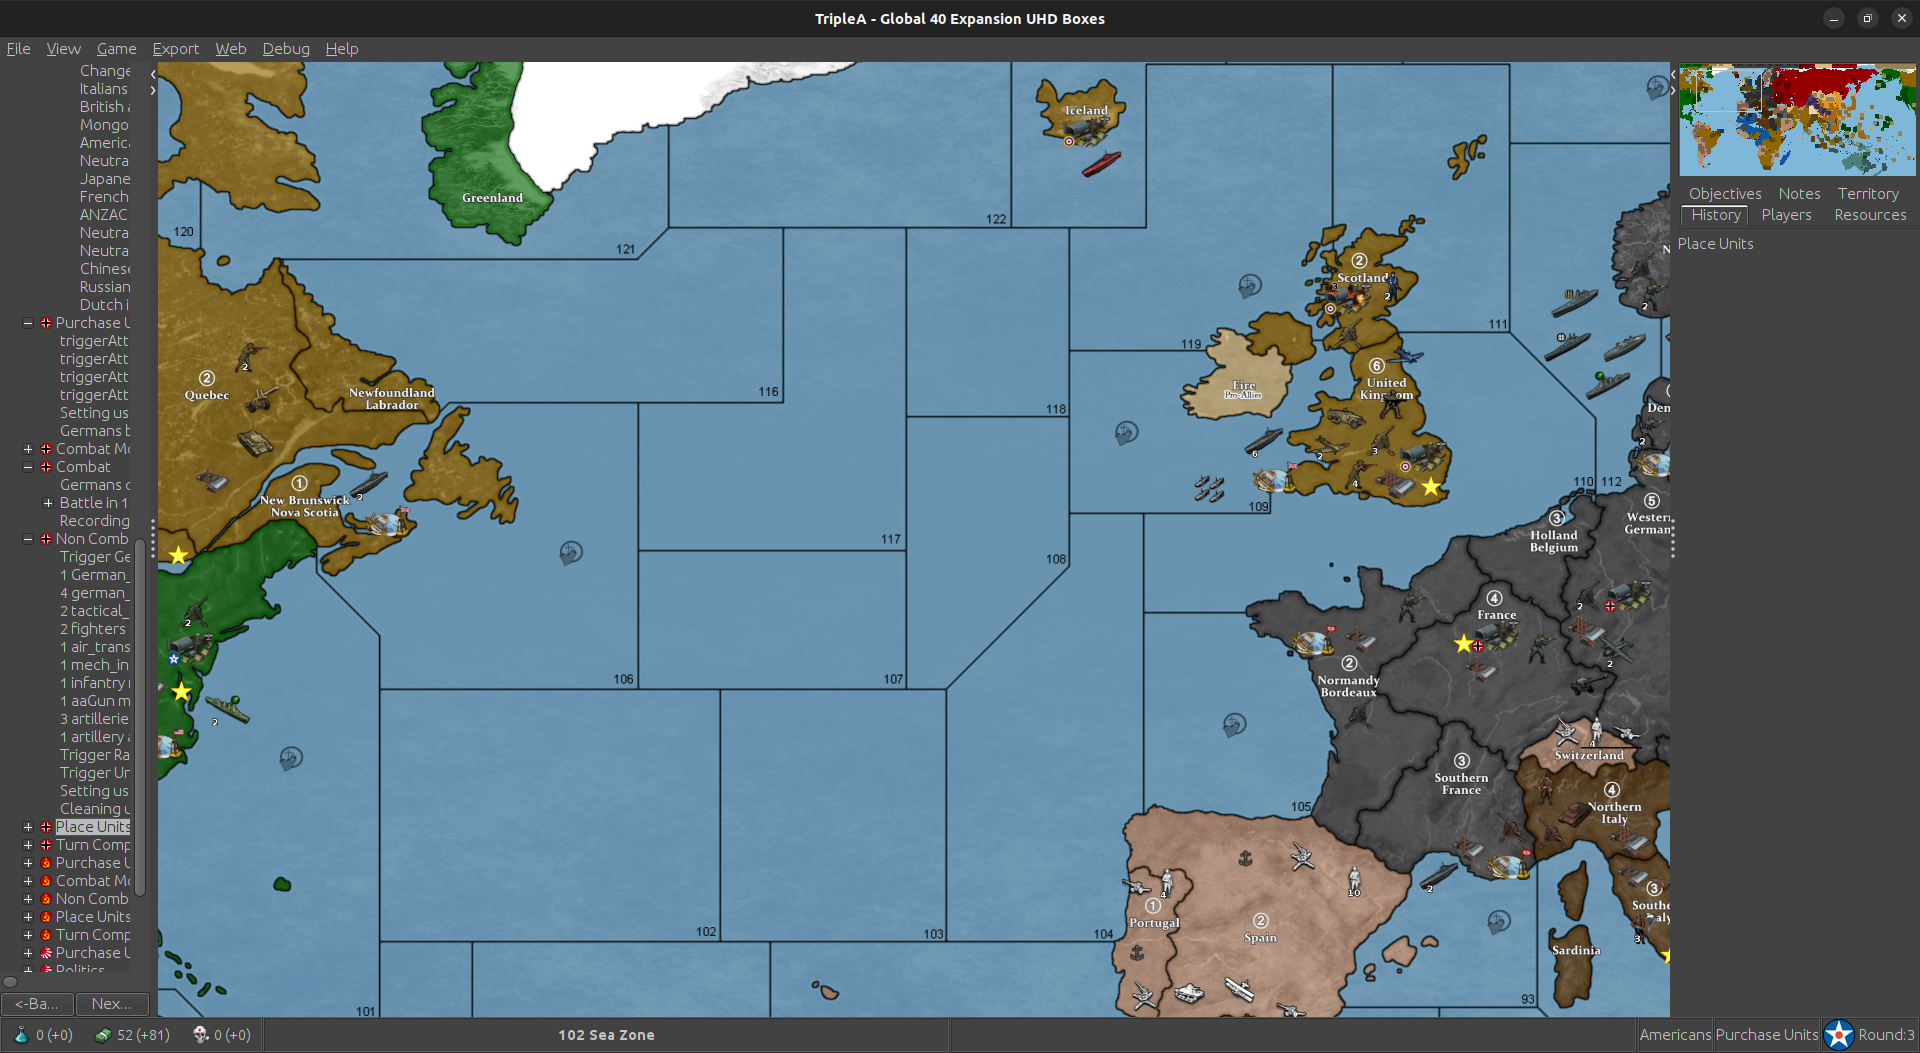Image resolution: width=1920 pixels, height=1053 pixels.
Task: Click the artillery unit in Quebec
Action: point(262,399)
